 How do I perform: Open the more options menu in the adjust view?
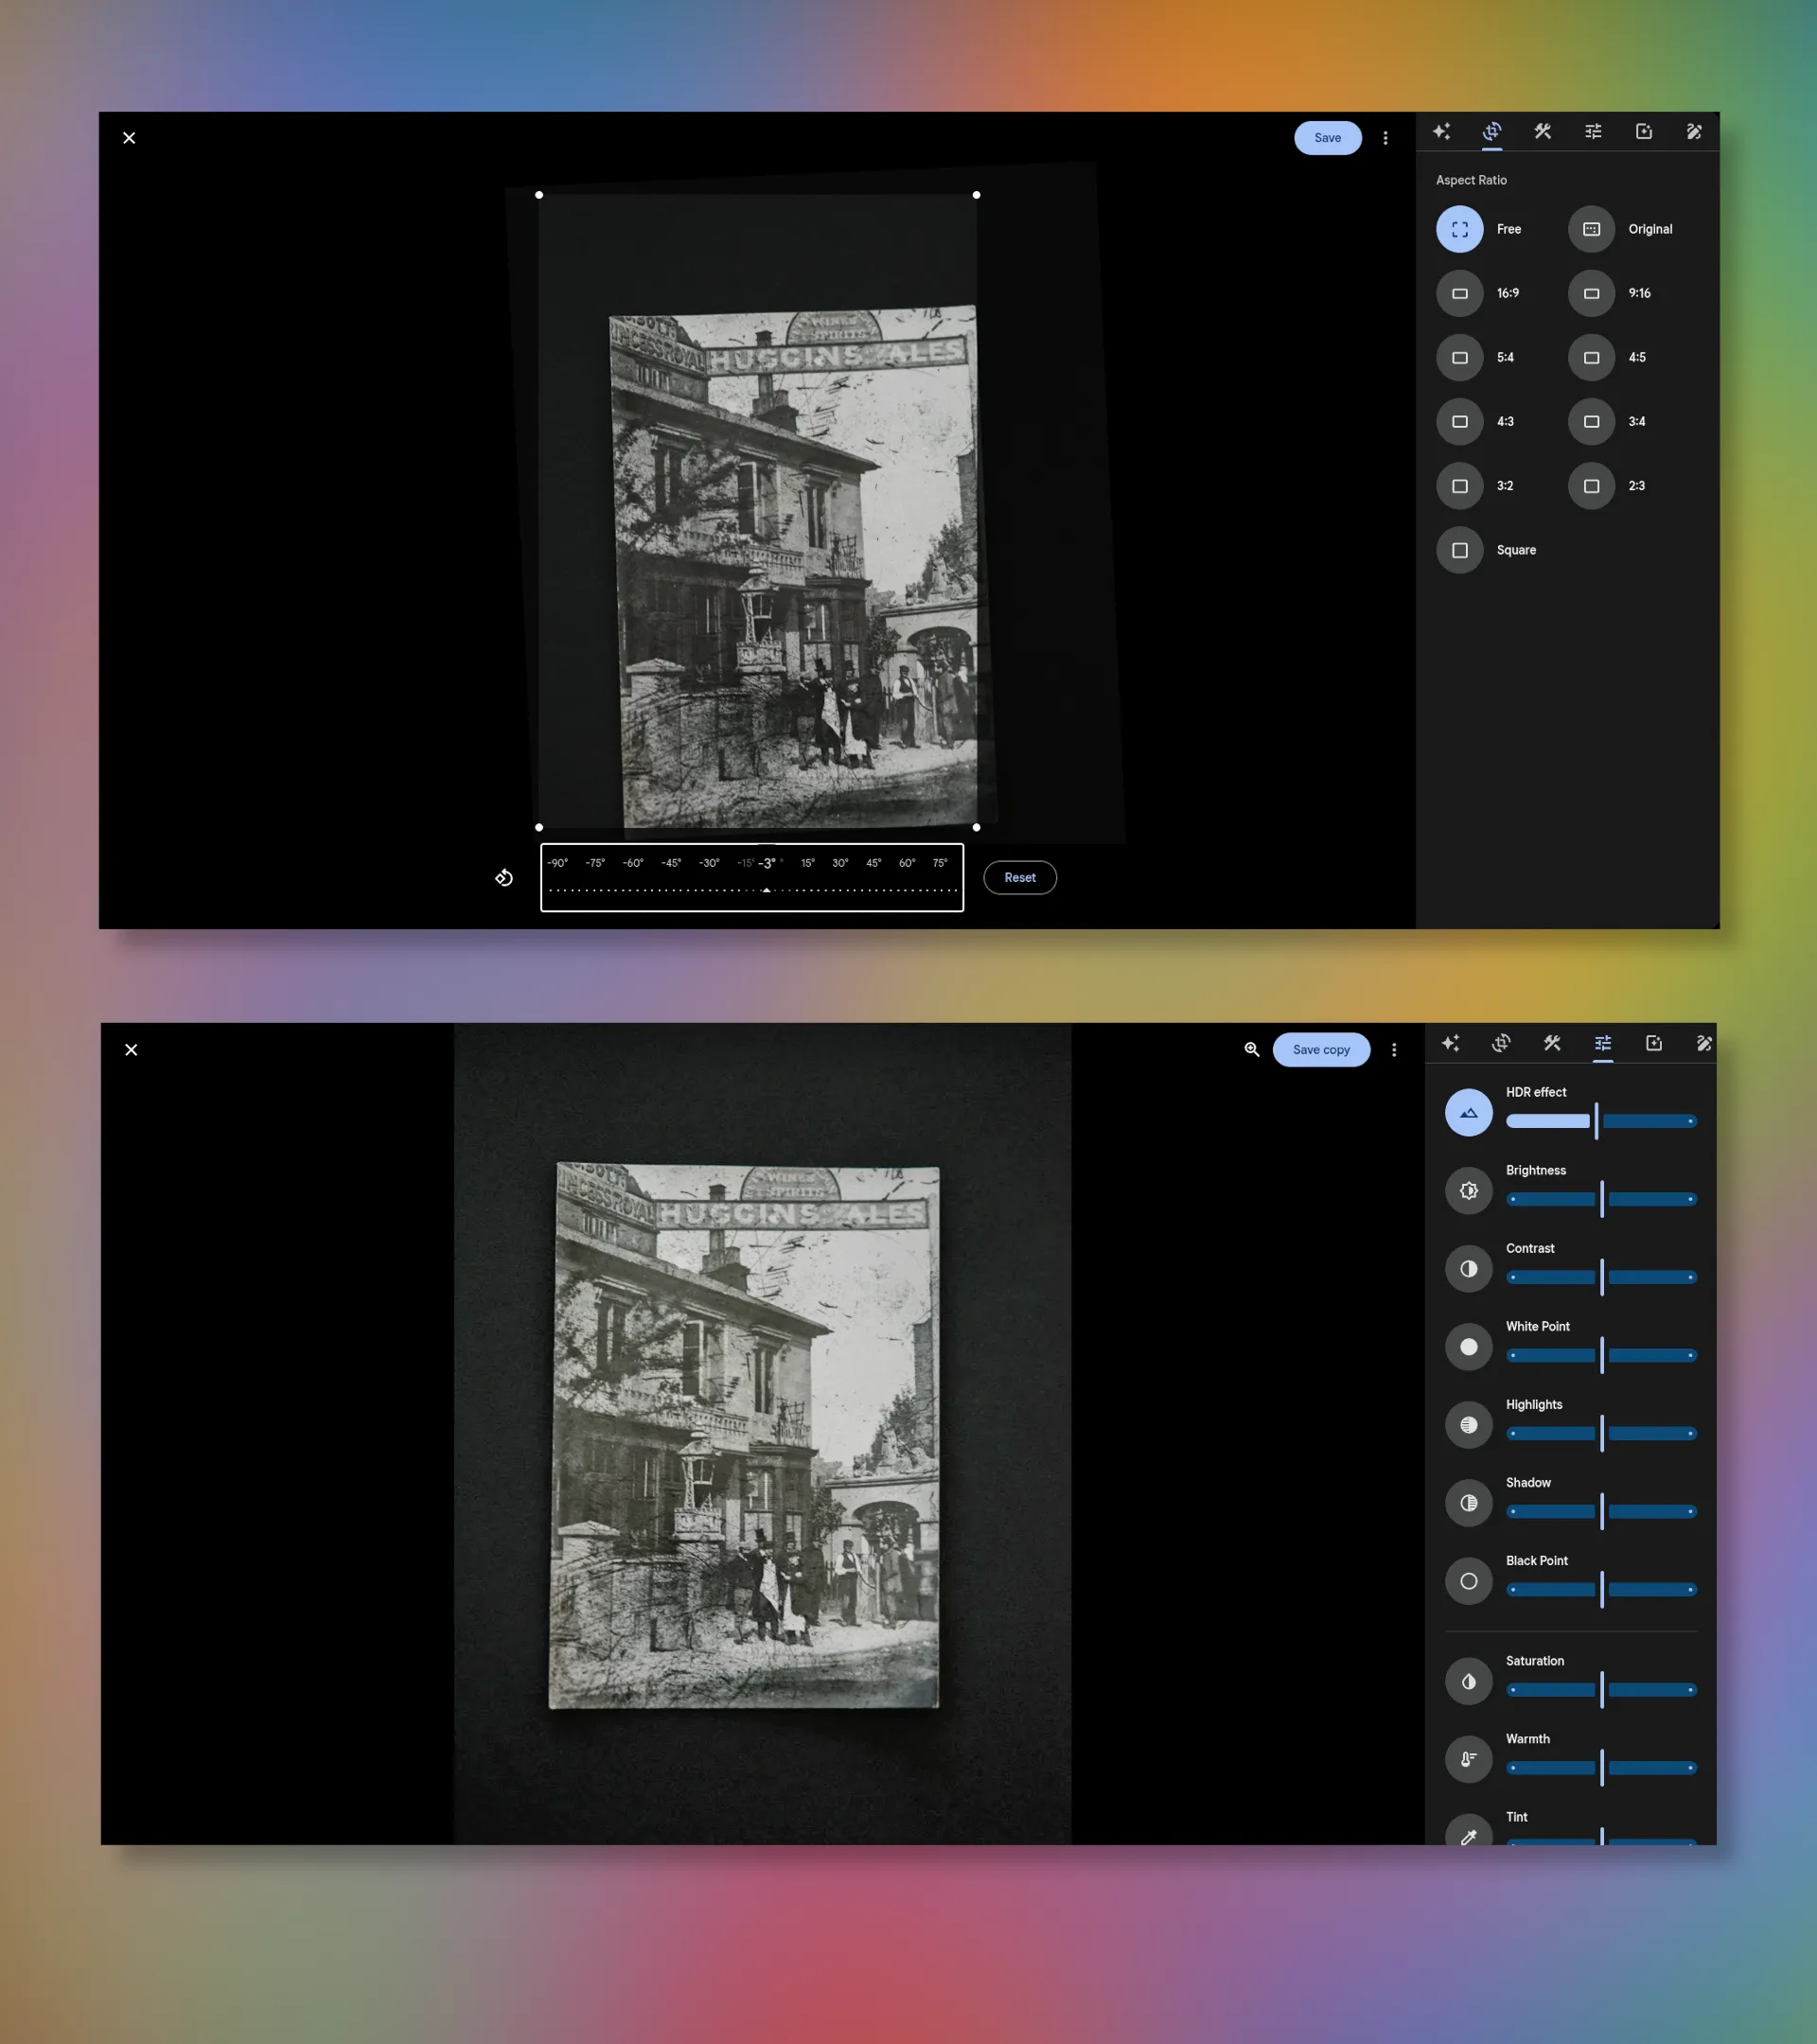1393,1050
